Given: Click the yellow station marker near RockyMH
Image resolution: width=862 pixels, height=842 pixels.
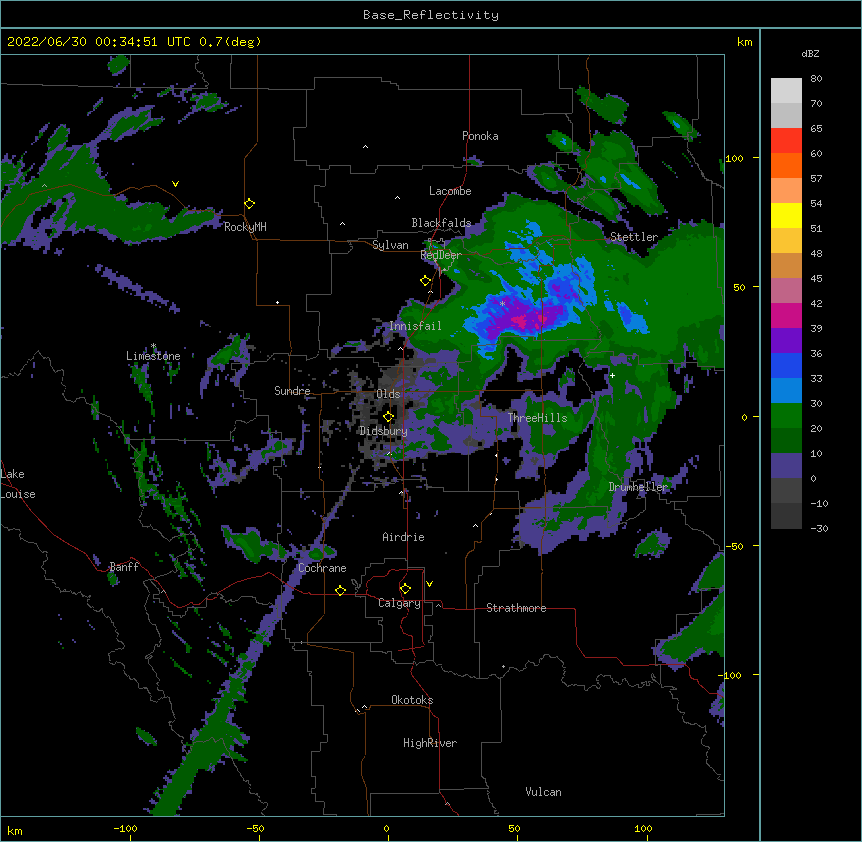Looking at the screenshot, I should (250, 204).
